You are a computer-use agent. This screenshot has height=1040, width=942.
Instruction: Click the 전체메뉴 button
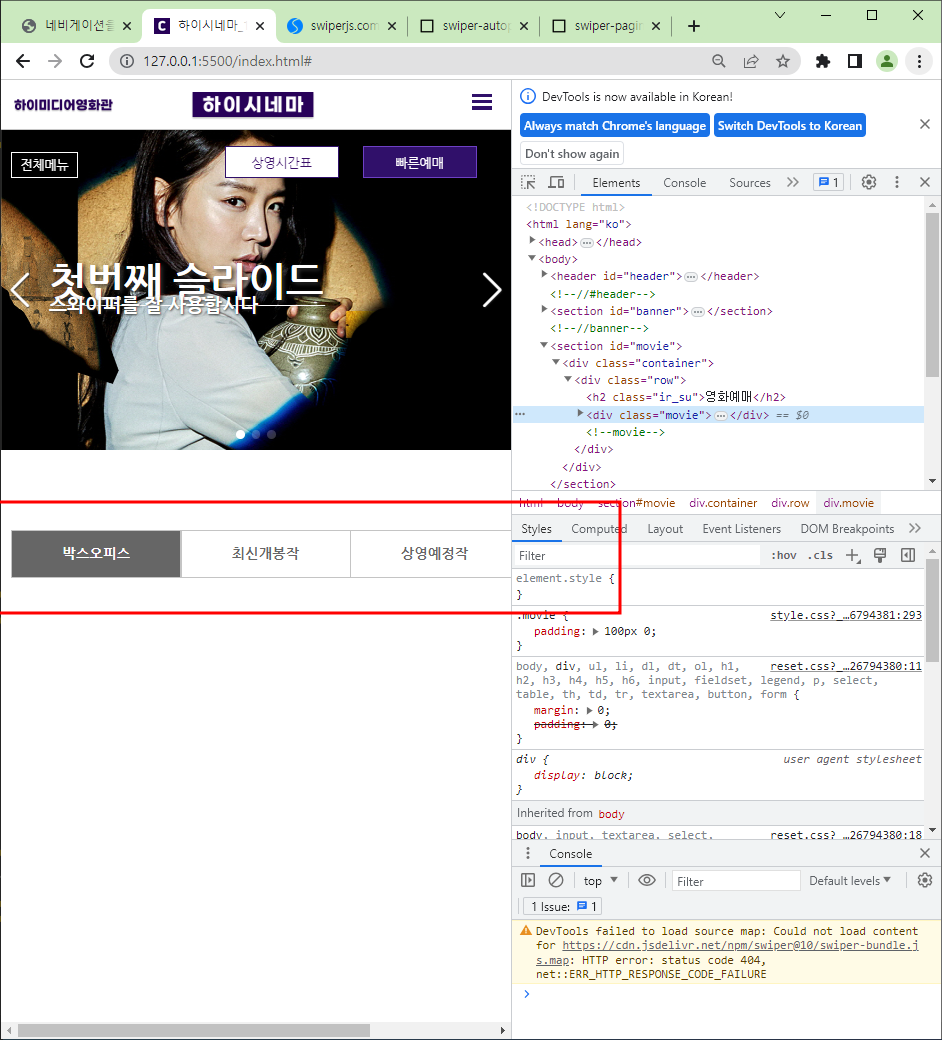(x=44, y=164)
